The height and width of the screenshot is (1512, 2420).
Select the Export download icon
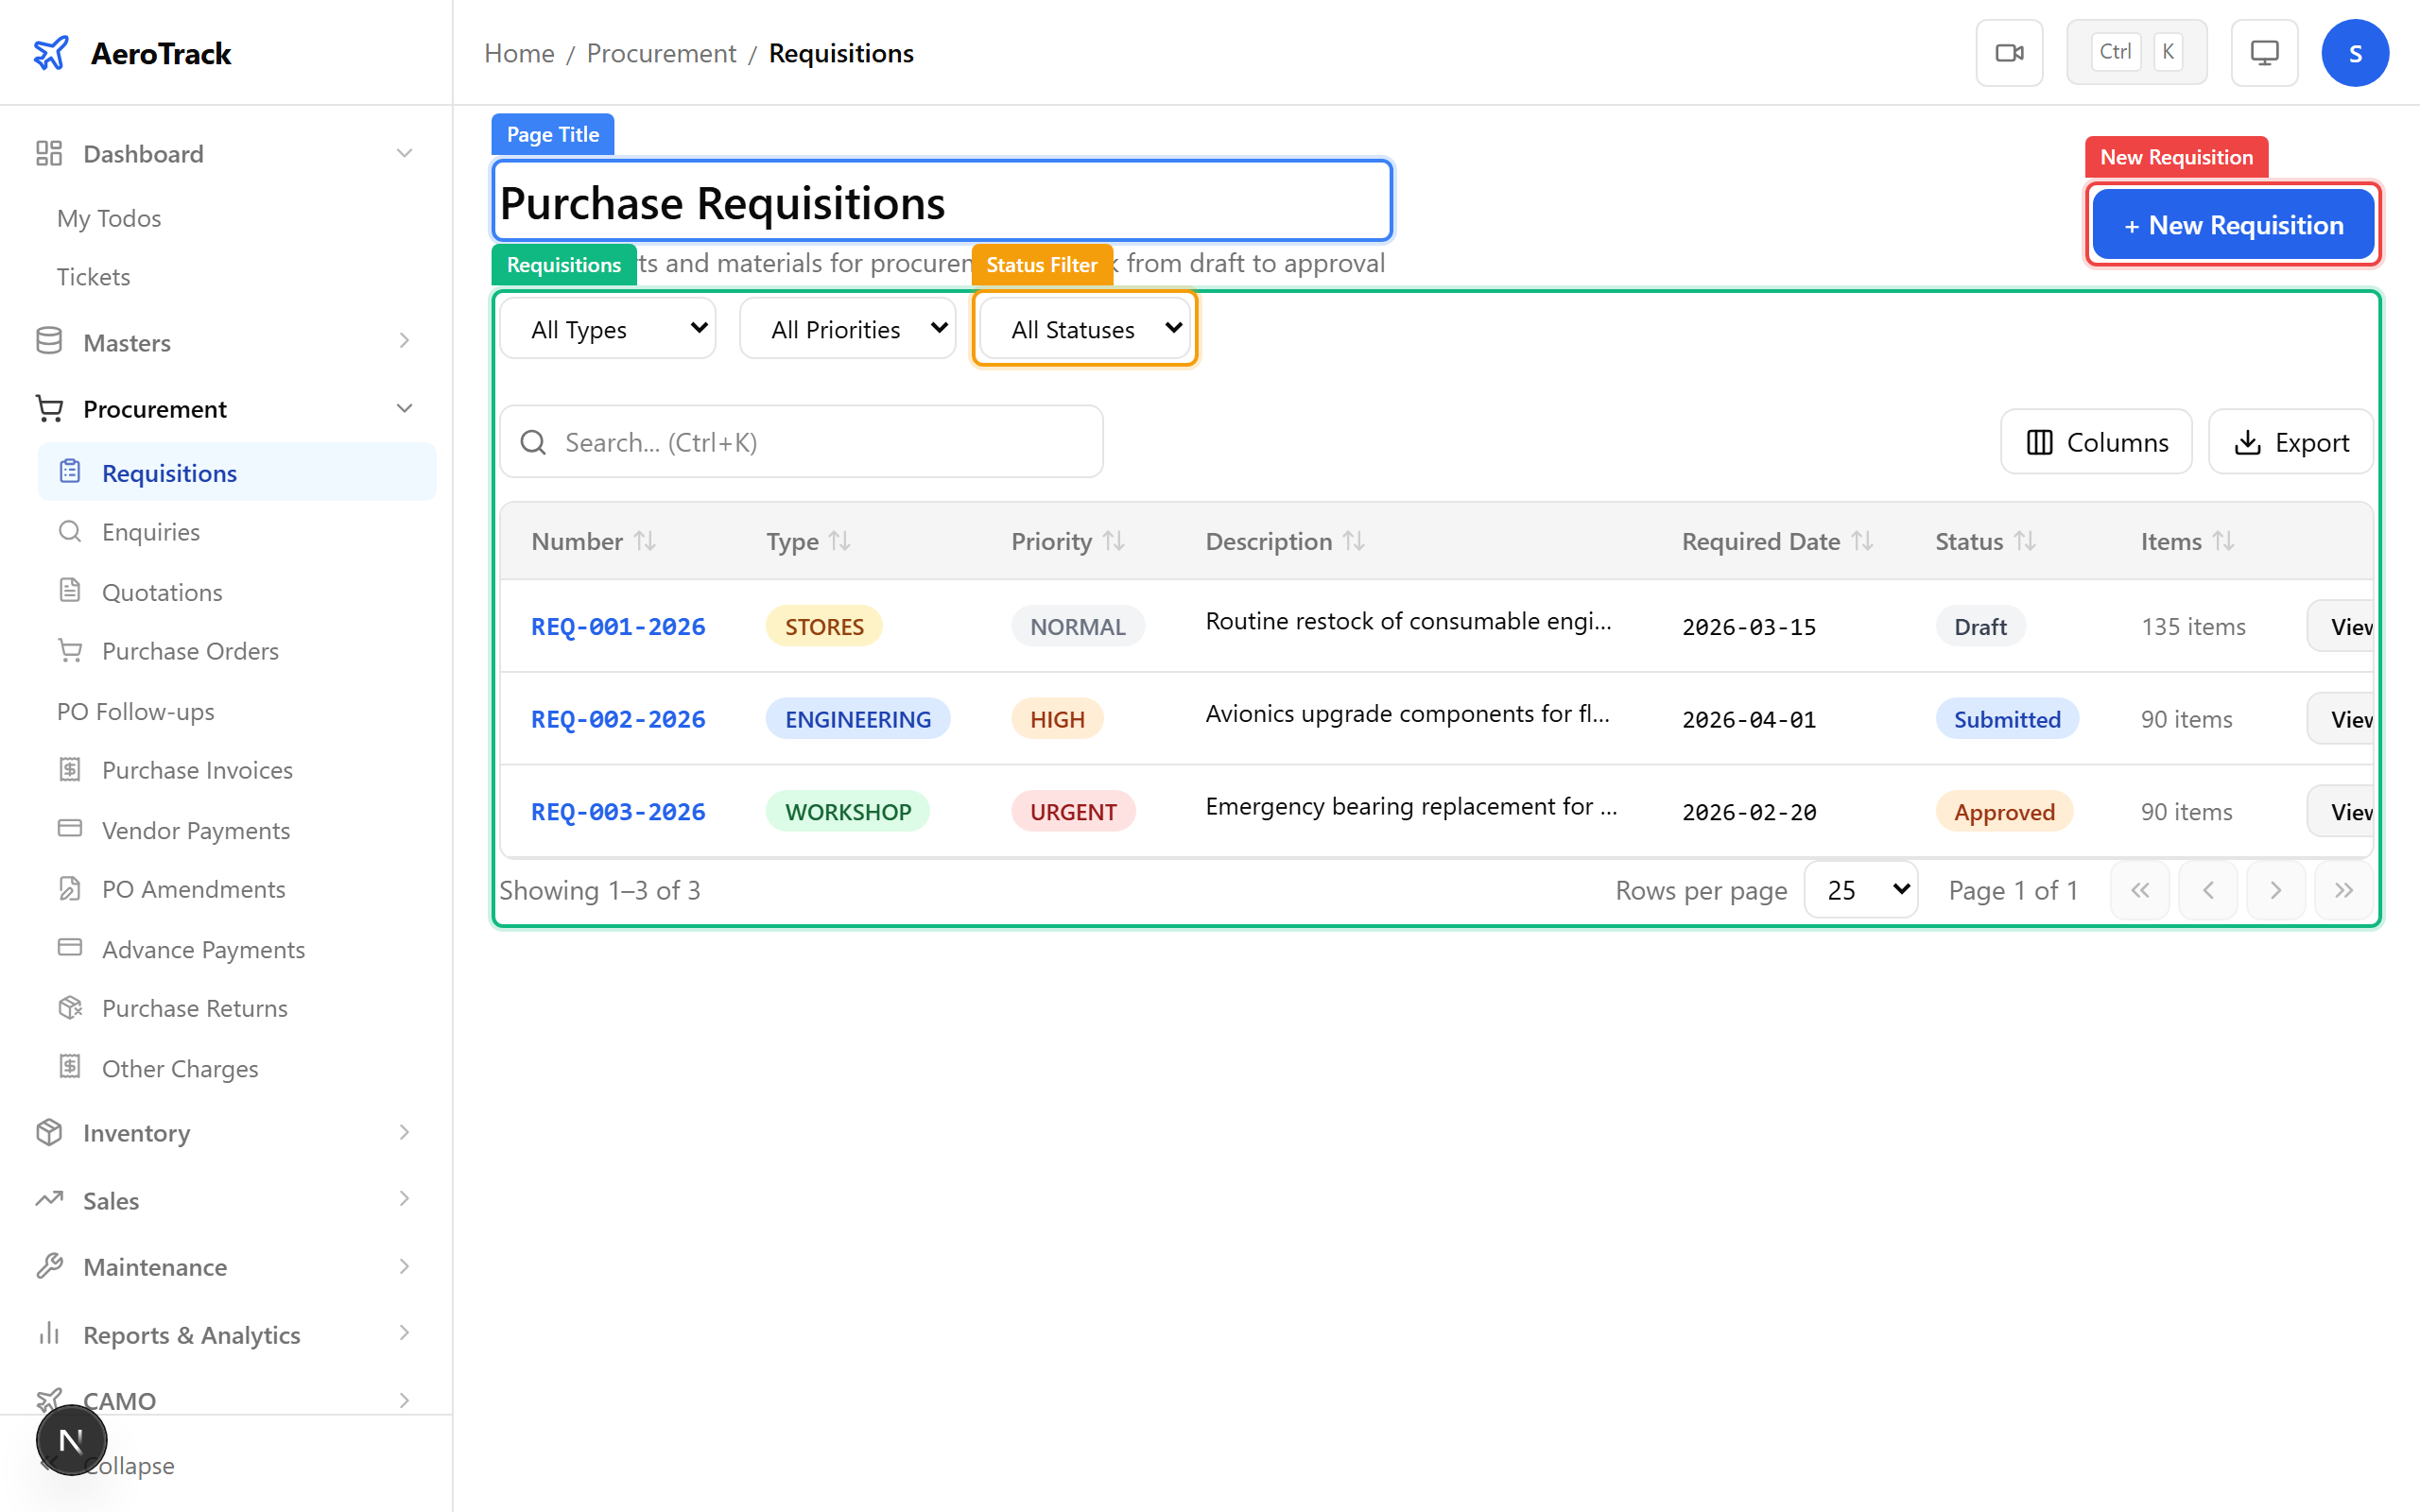(2248, 441)
